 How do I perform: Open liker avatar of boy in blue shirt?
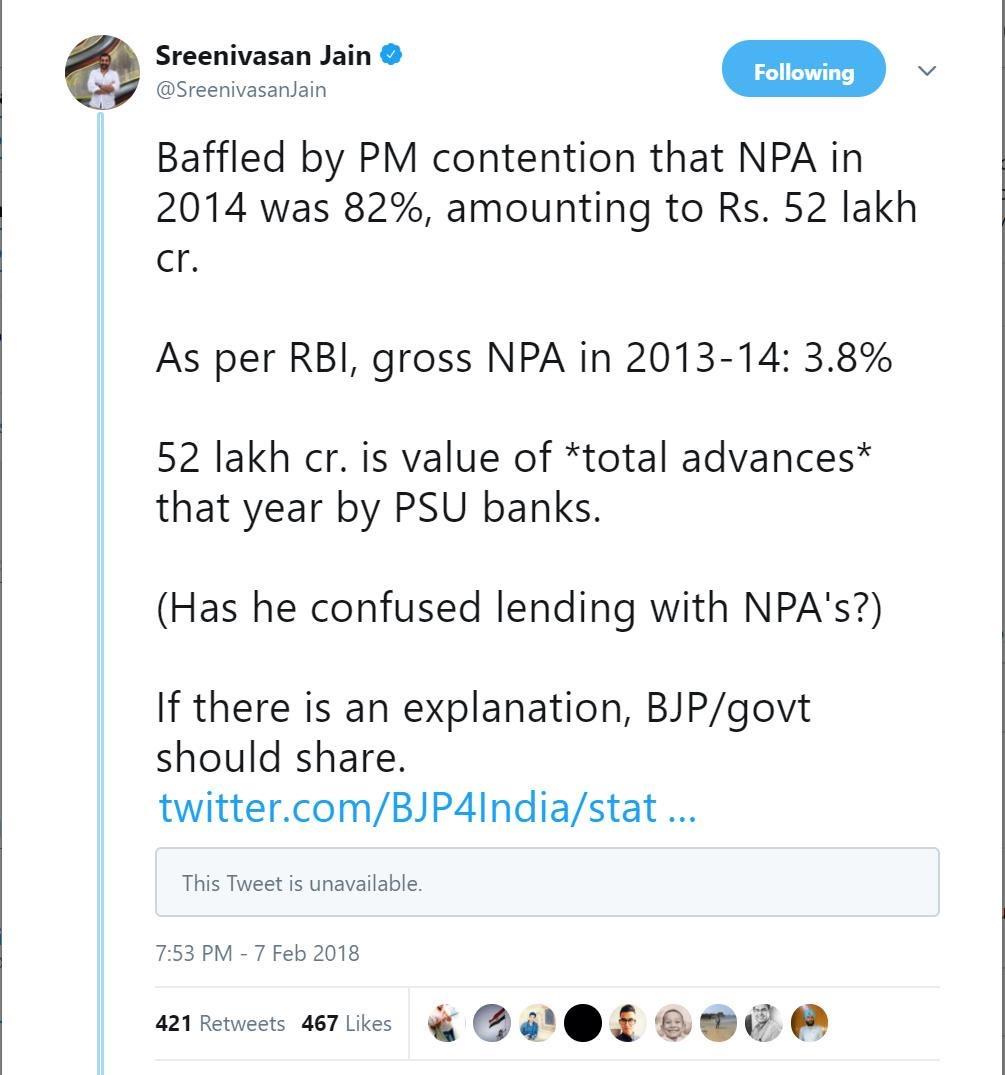pos(537,1023)
